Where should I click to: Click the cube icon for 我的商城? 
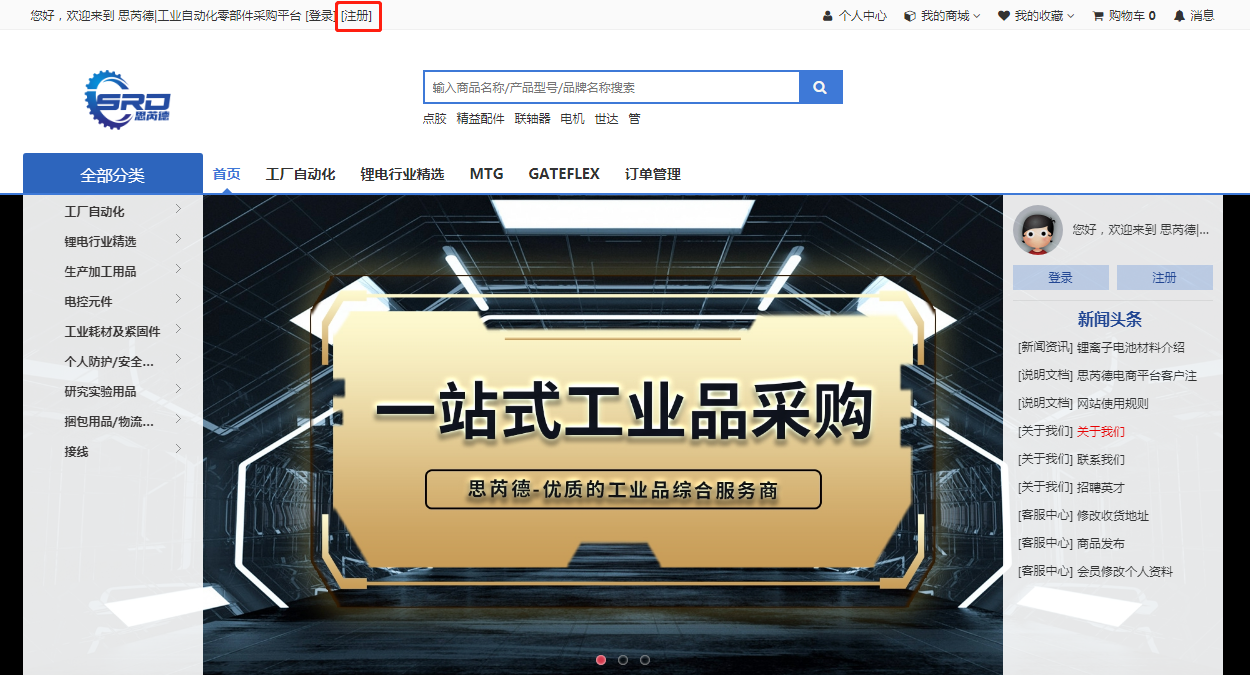click(910, 16)
